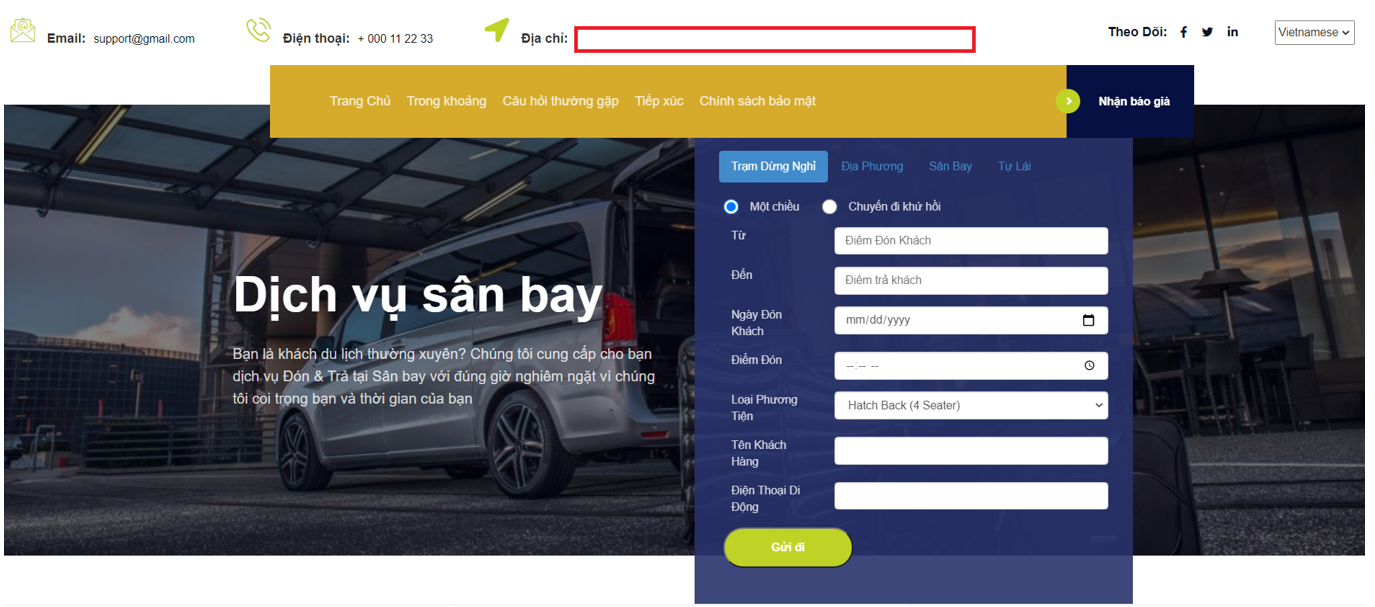Open the Câu hỏi thường gặp menu
Viewport: 1375px width, 607px height.
pyautogui.click(x=560, y=101)
